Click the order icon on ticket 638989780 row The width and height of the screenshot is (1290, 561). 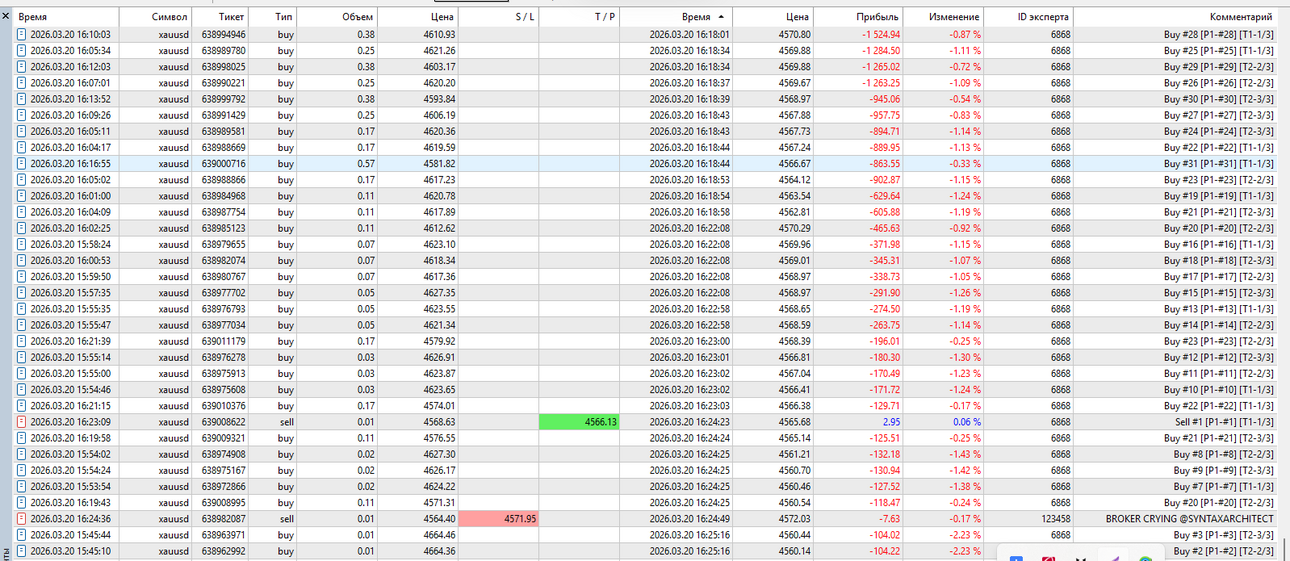pos(22,50)
